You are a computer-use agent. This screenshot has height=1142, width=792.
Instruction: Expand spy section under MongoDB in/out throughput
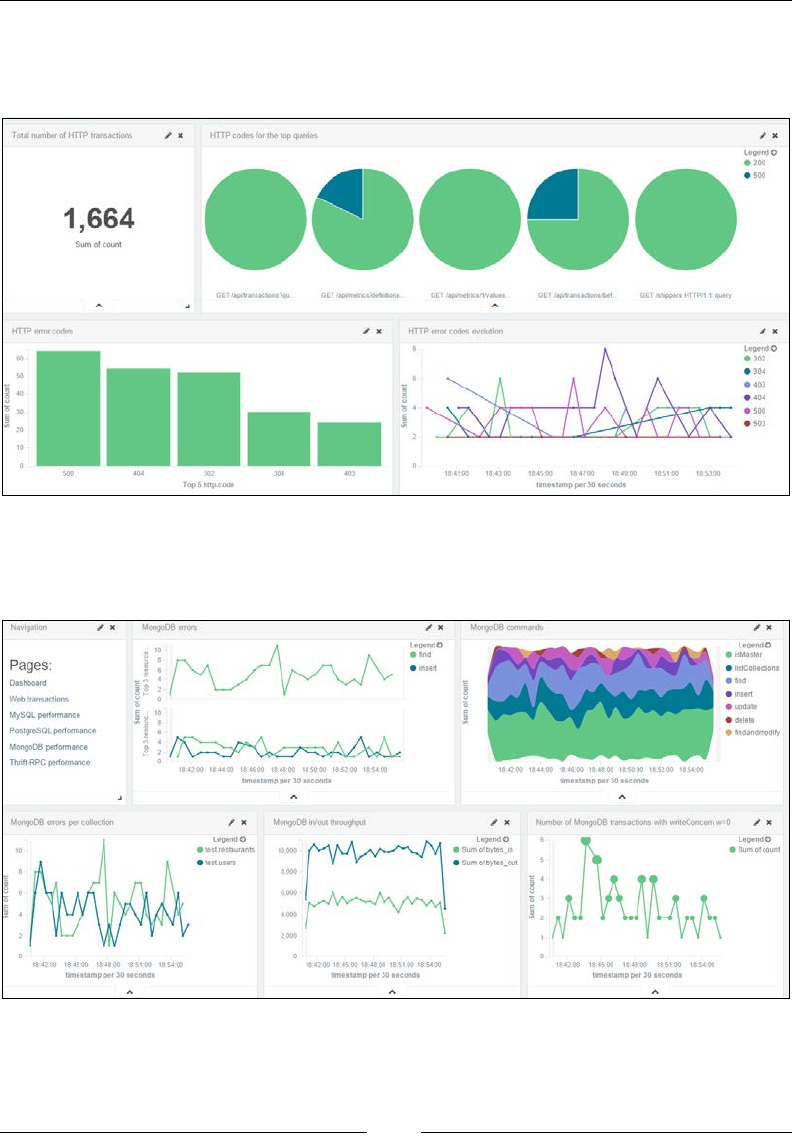[x=392, y=992]
